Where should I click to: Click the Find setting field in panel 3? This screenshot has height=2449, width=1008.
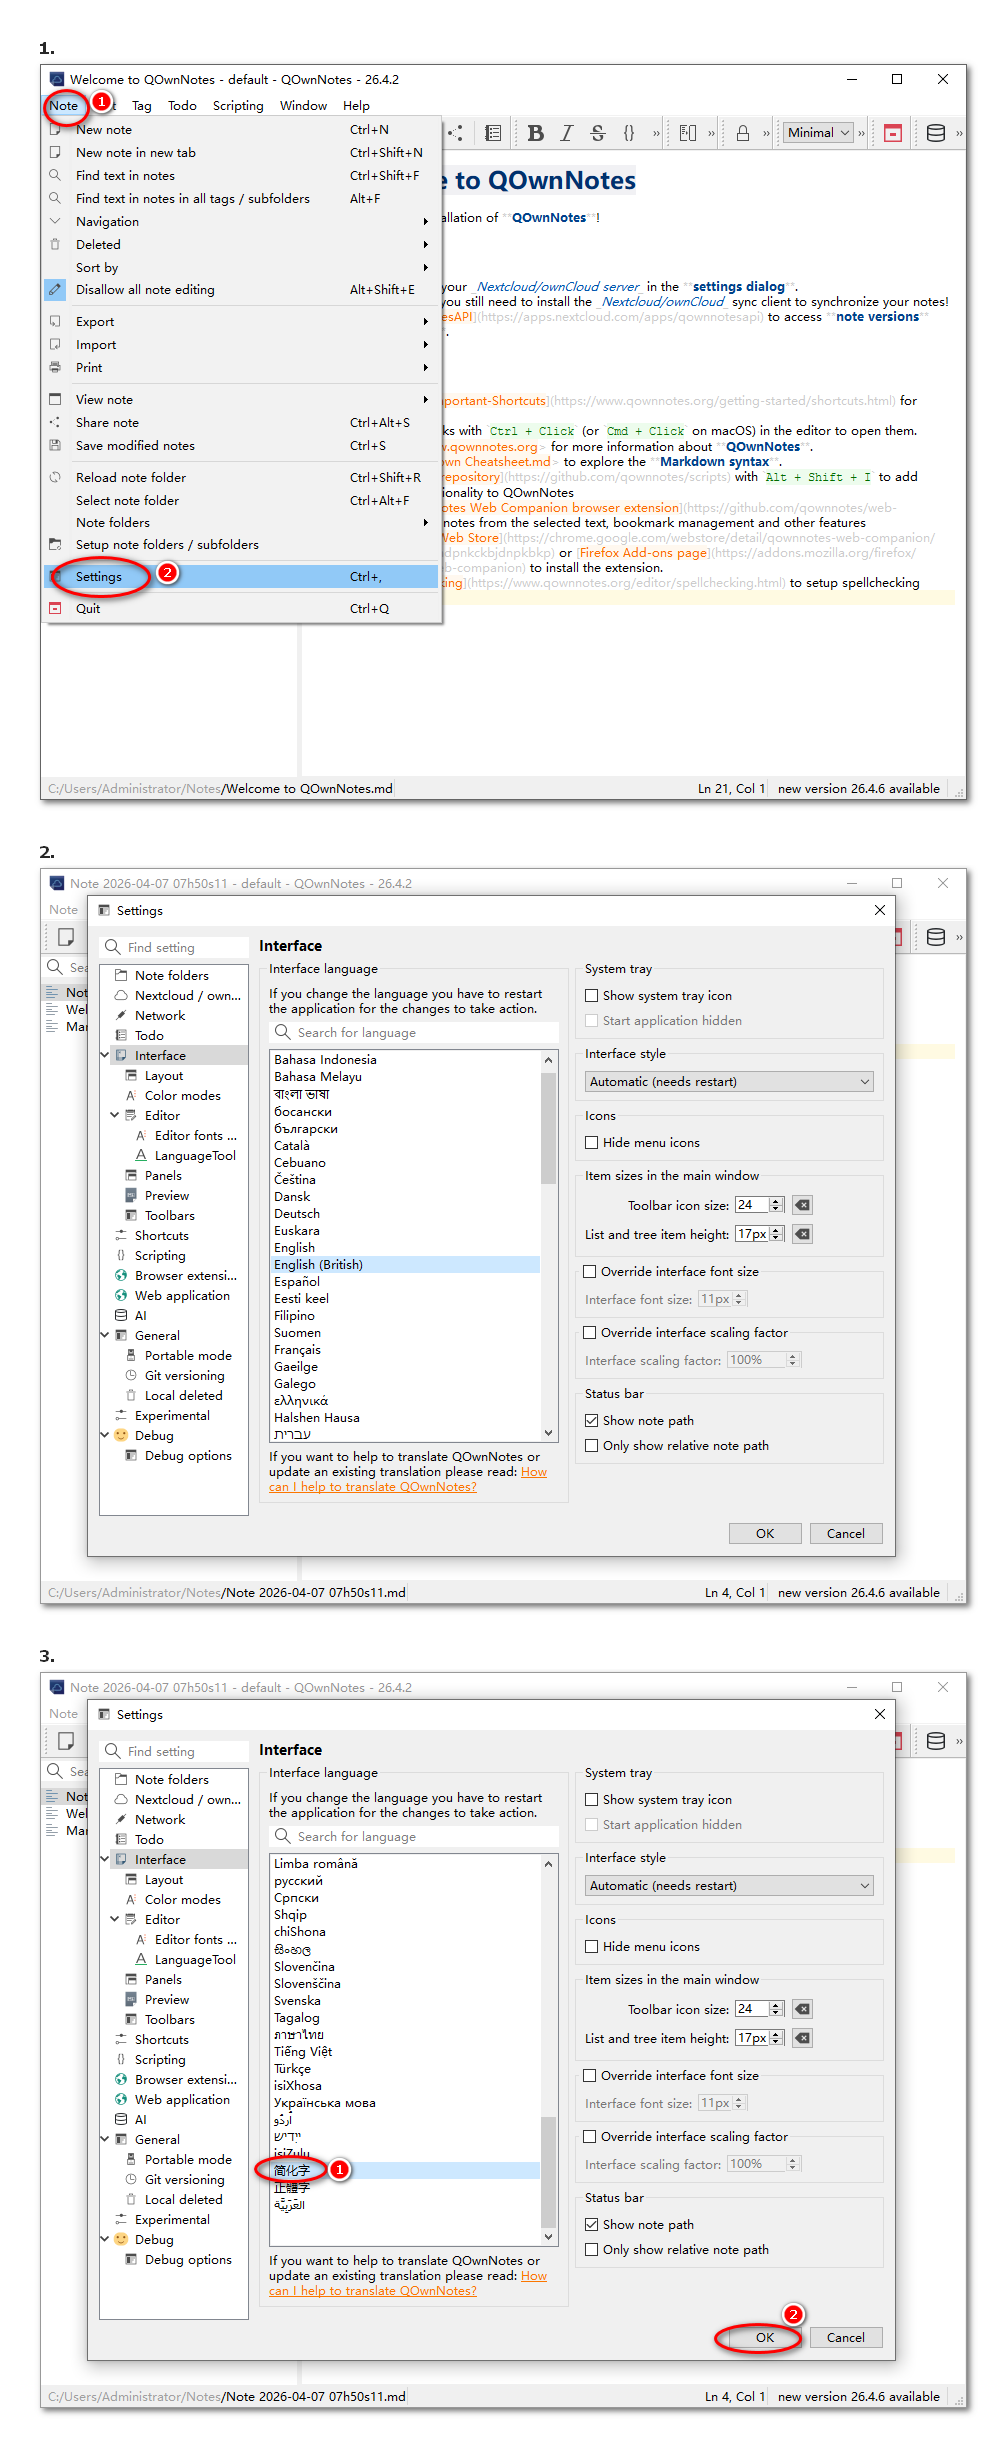click(x=174, y=1751)
